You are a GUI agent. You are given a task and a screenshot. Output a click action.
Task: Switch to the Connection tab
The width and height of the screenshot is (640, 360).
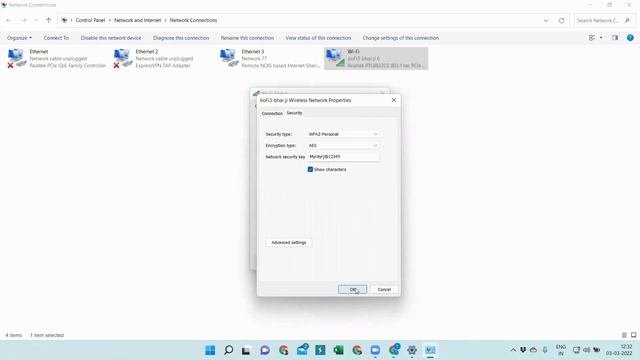coord(272,113)
